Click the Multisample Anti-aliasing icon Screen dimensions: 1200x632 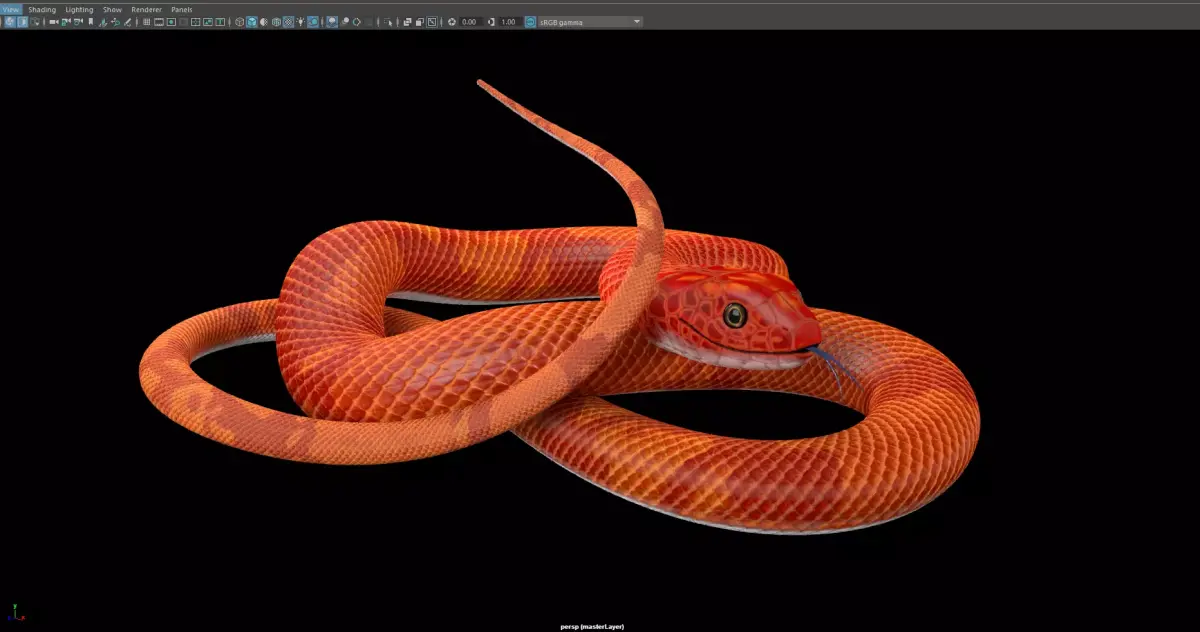coord(356,22)
